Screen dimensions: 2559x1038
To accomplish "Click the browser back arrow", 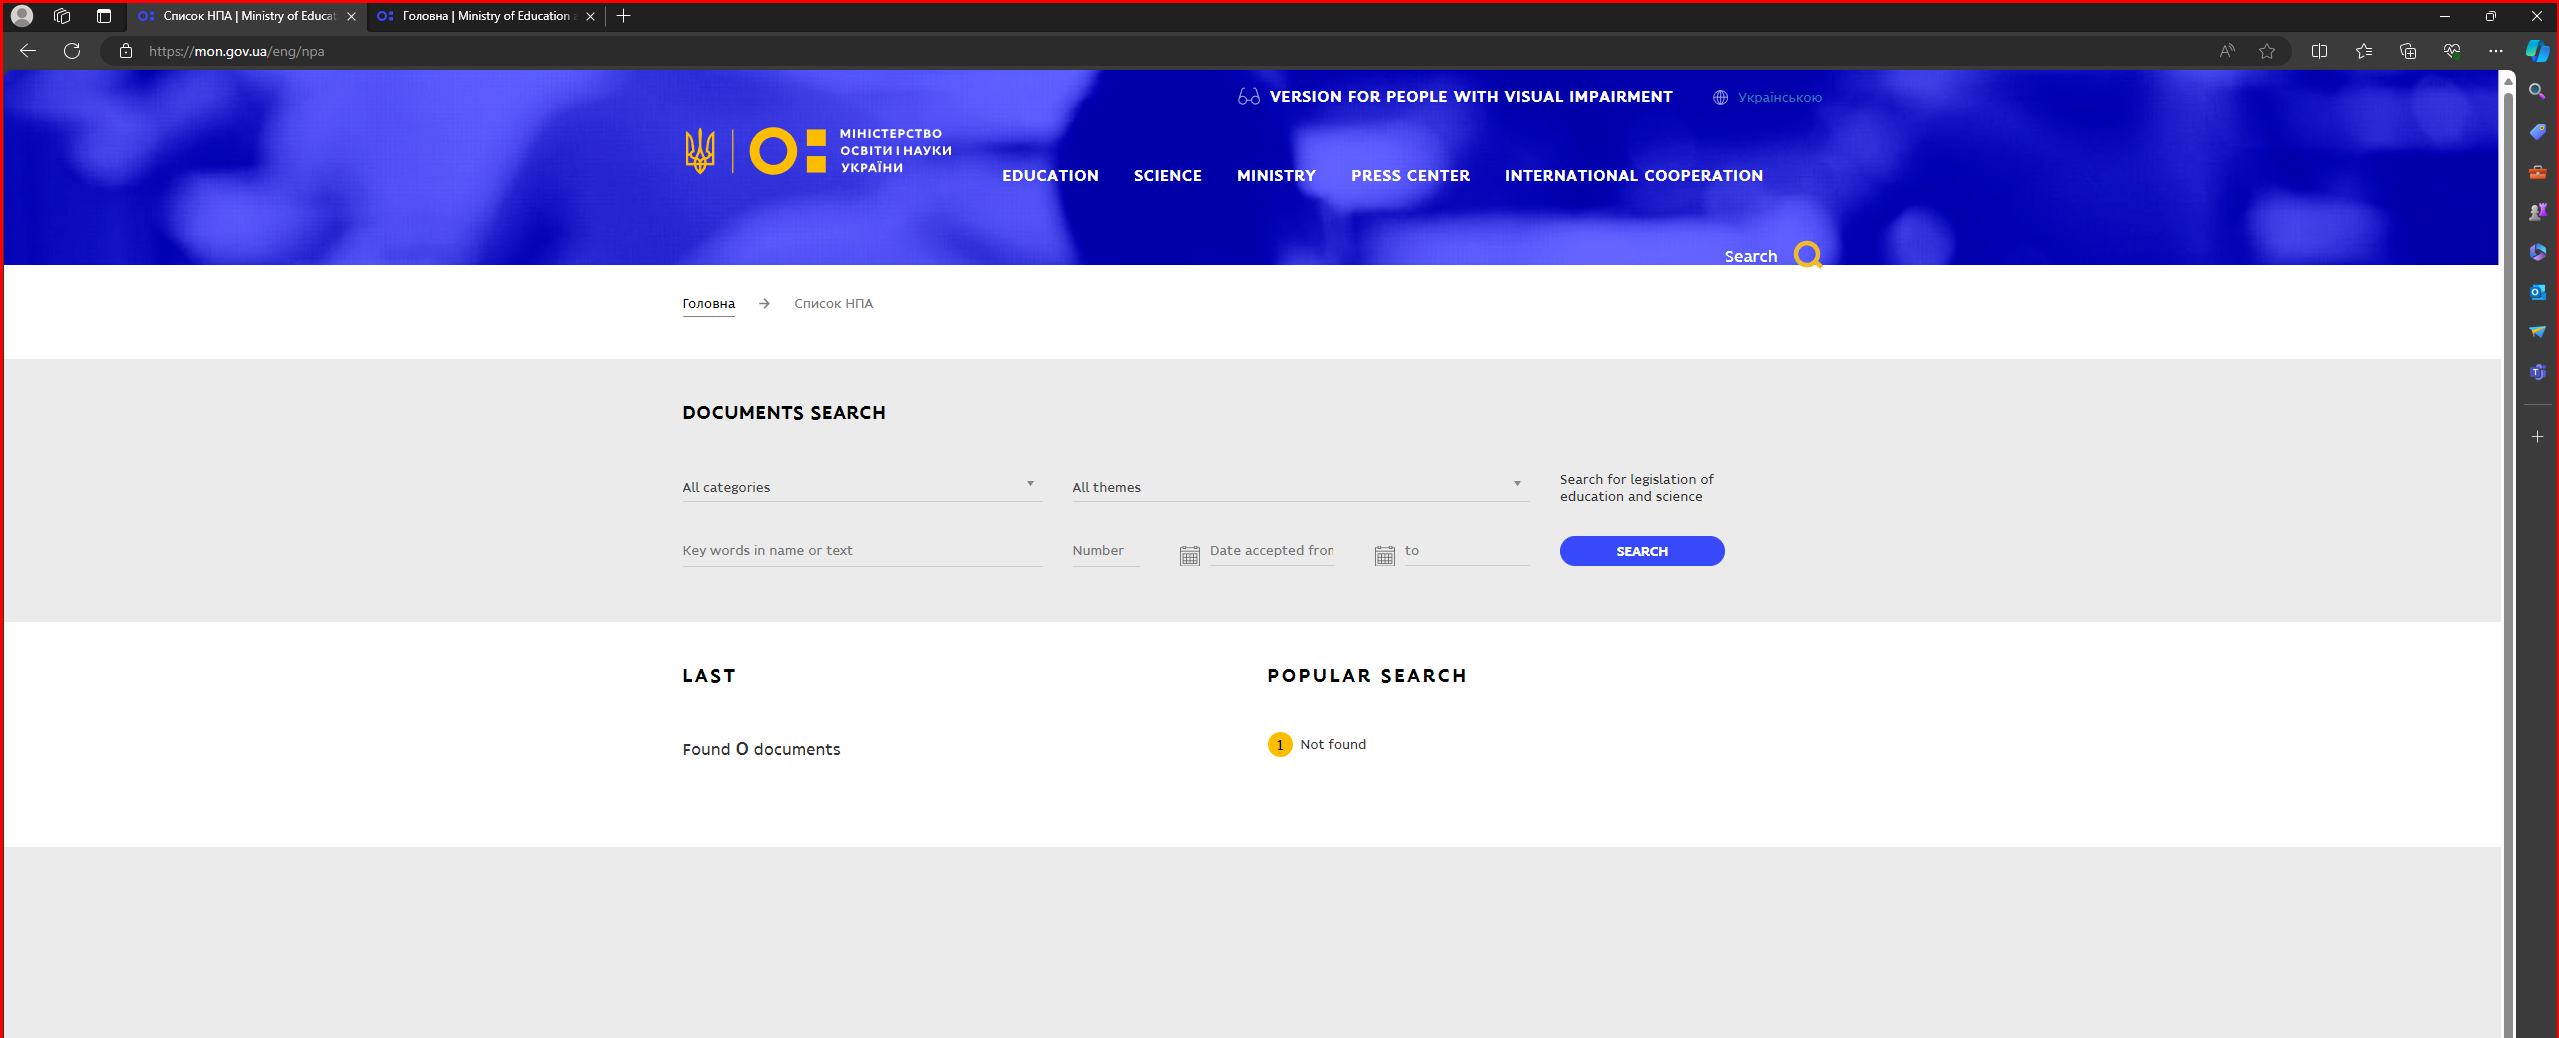I will [28, 51].
